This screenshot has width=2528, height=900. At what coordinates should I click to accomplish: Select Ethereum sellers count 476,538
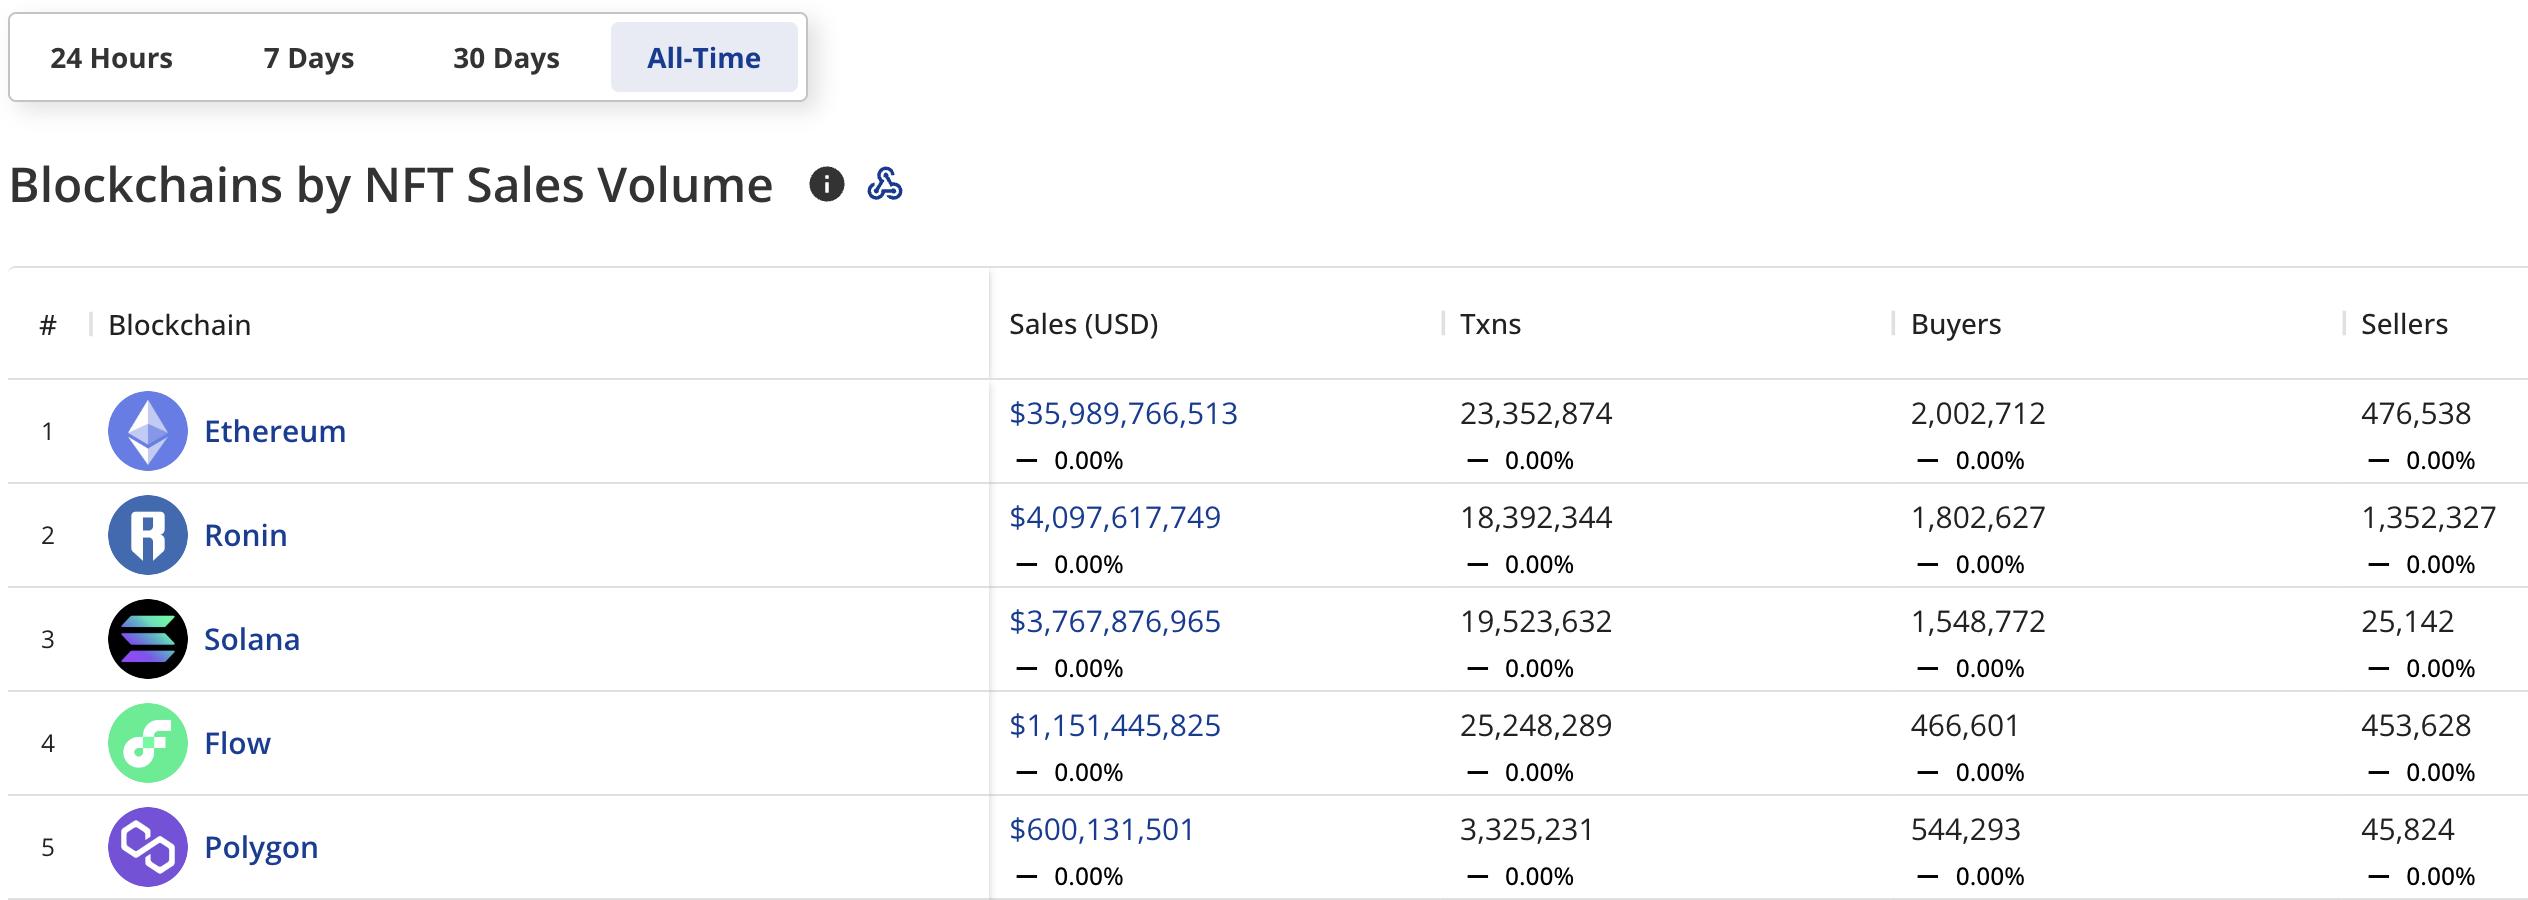2416,413
